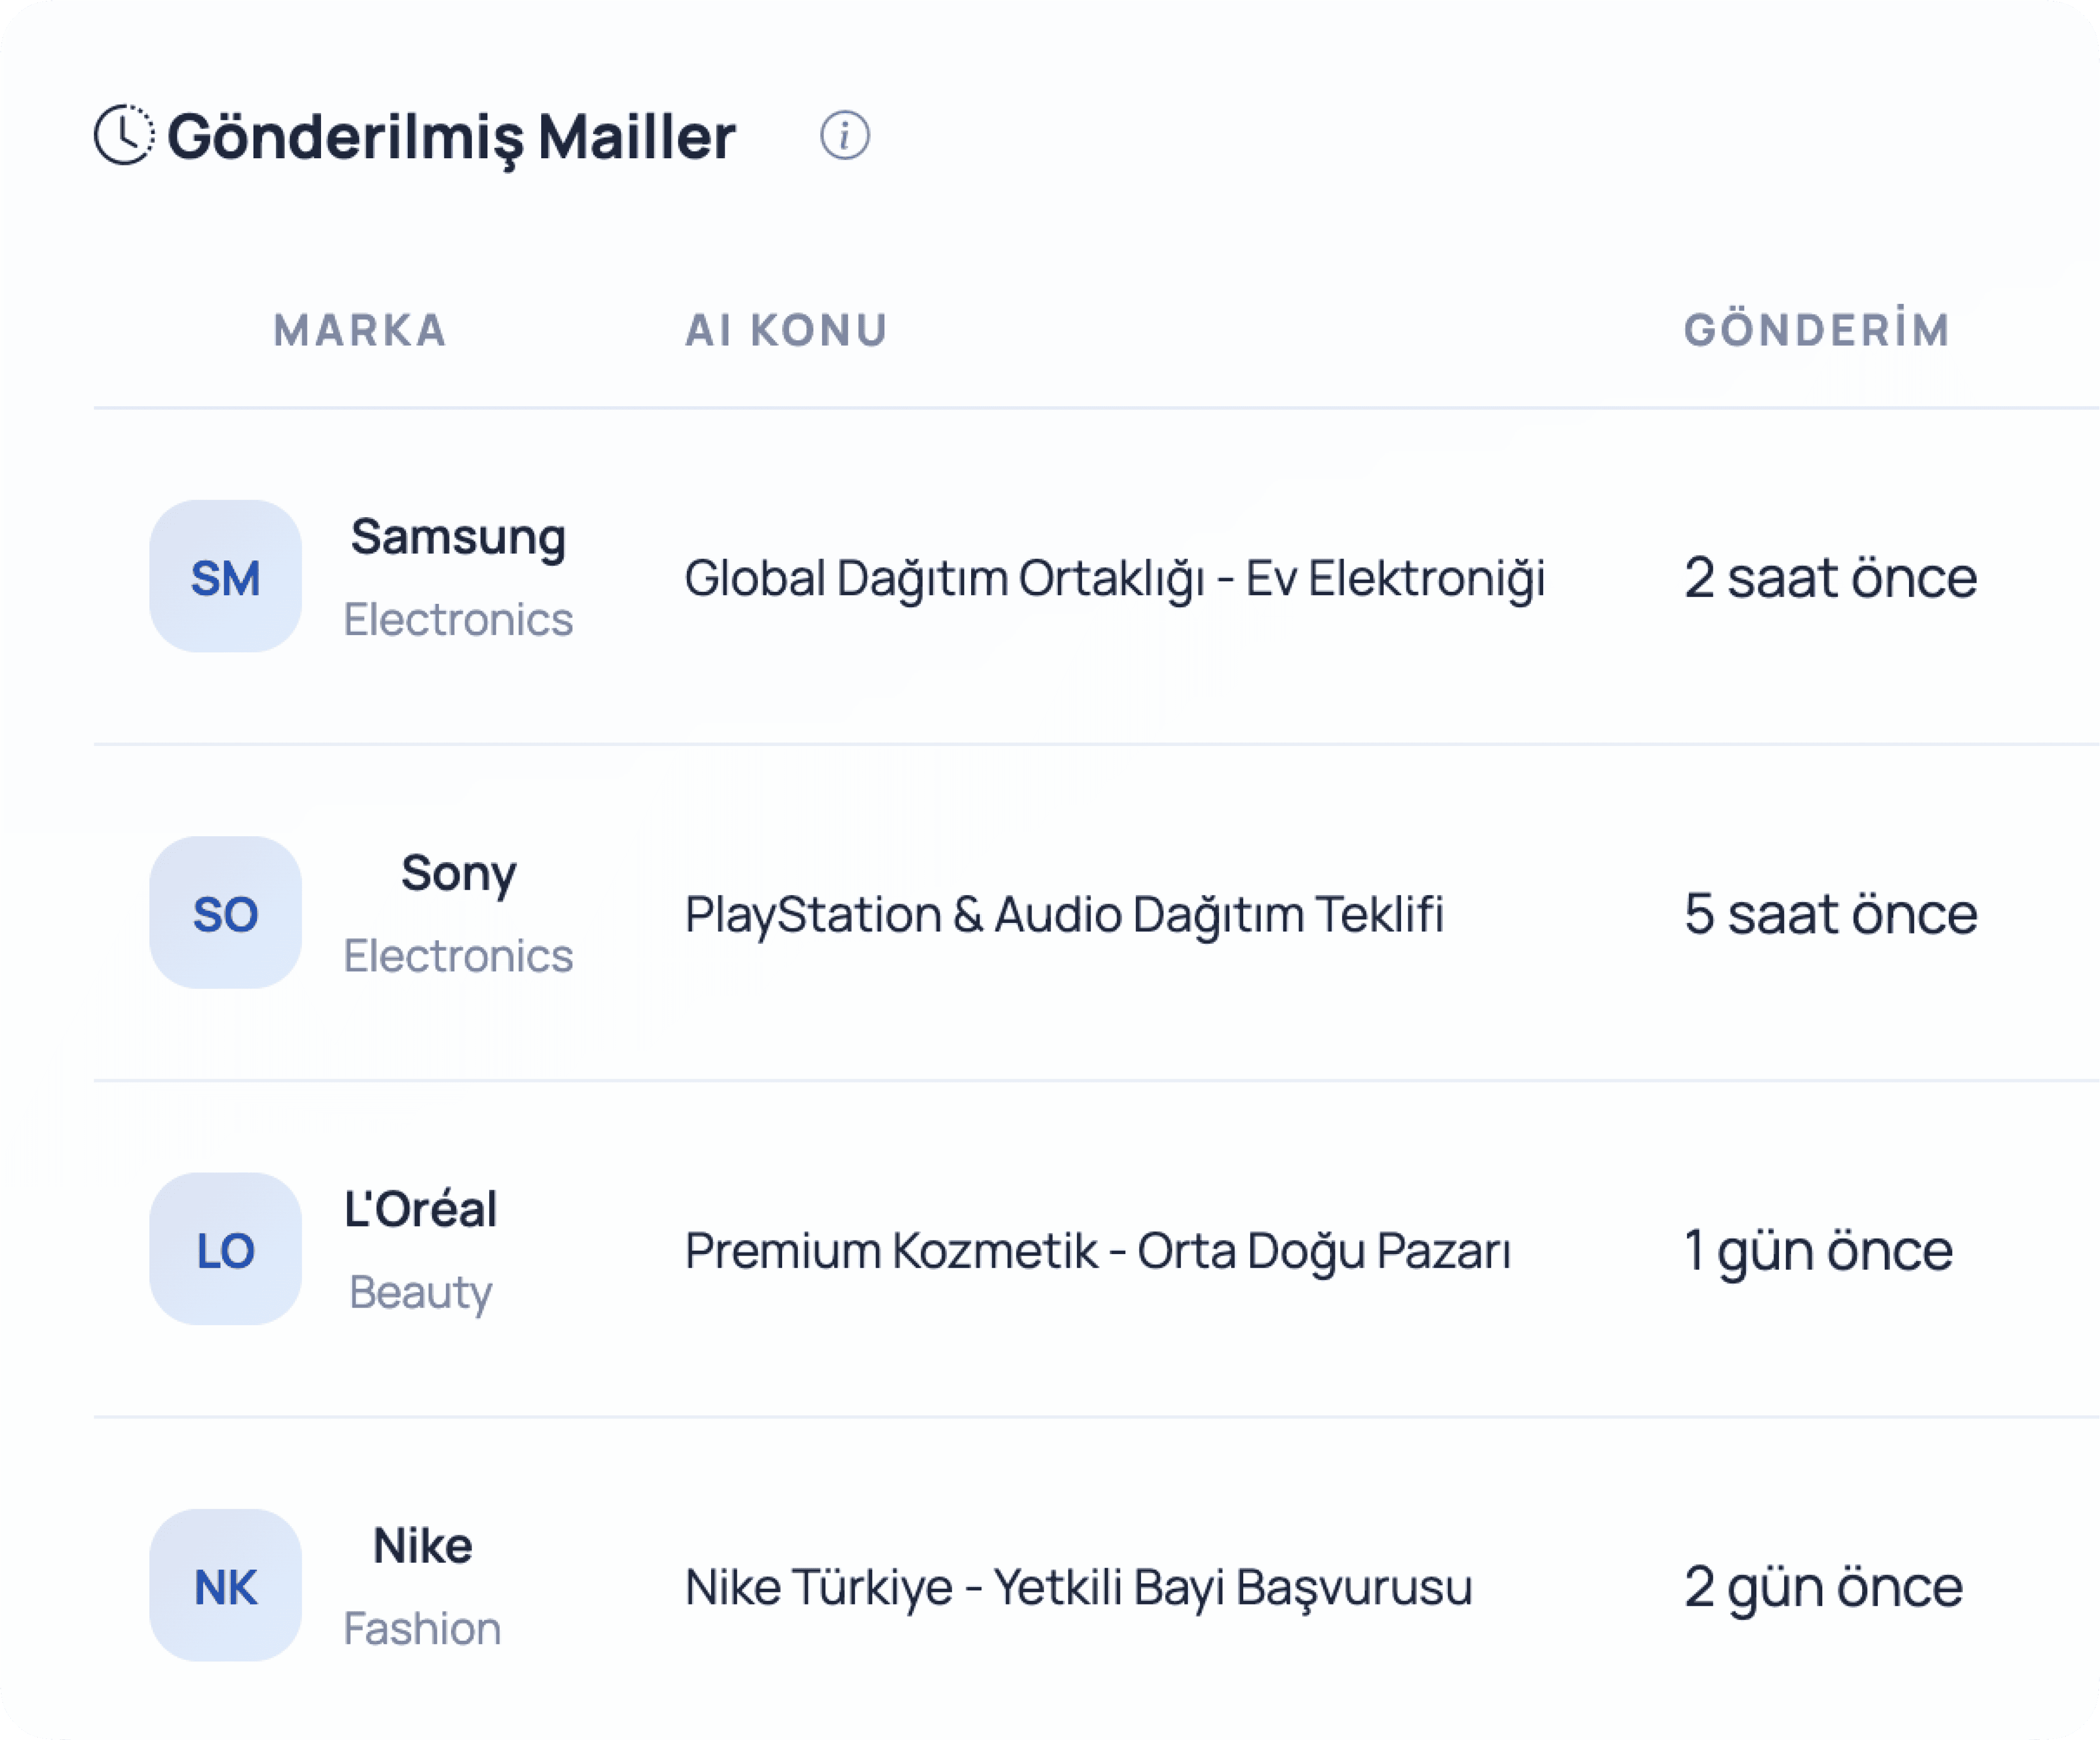Sort by the AI KONU column header
Viewport: 2100px width, 1740px height.
point(786,330)
